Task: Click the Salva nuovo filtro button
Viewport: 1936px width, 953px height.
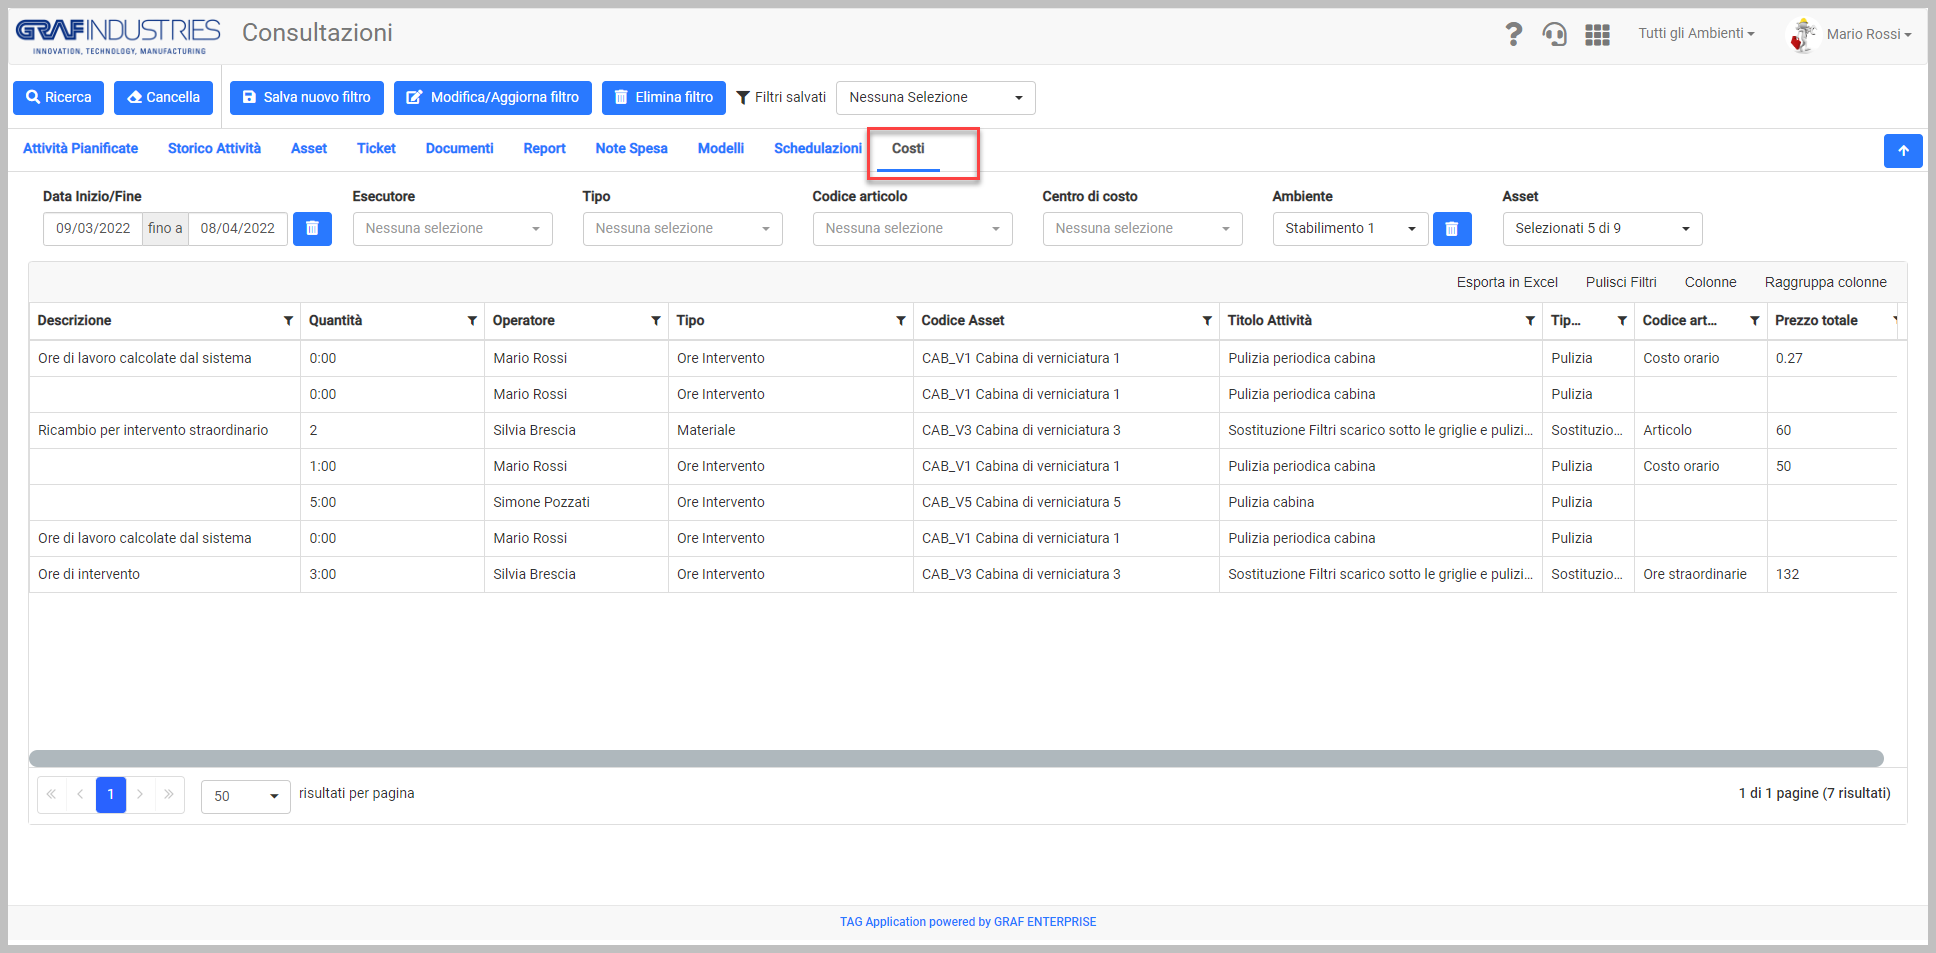Action: pyautogui.click(x=306, y=98)
